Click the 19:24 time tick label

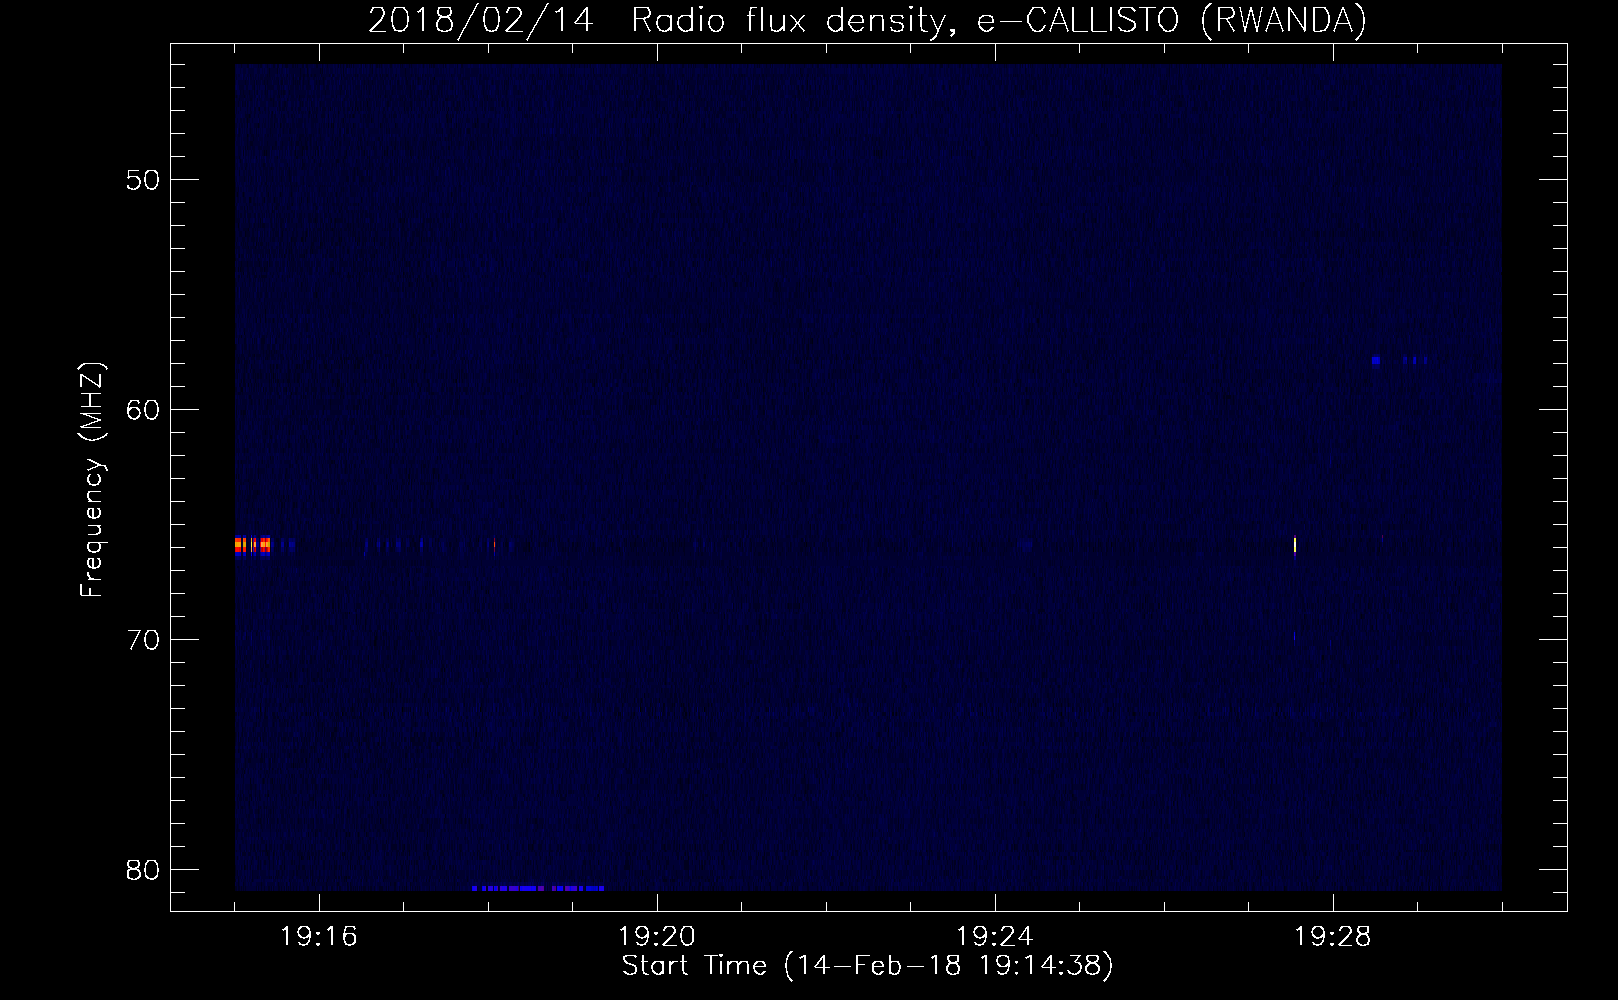[995, 937]
